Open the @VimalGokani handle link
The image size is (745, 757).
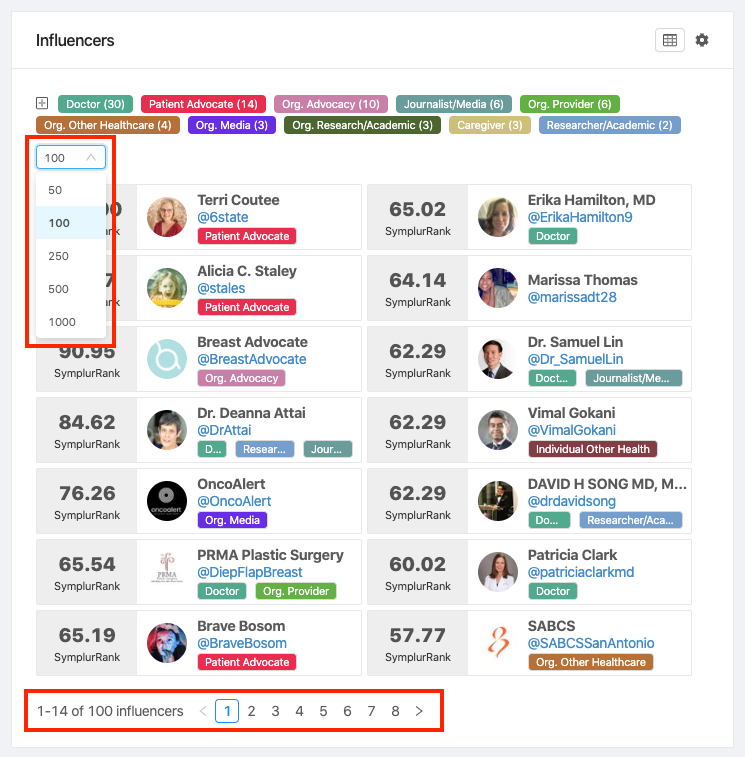tap(572, 430)
